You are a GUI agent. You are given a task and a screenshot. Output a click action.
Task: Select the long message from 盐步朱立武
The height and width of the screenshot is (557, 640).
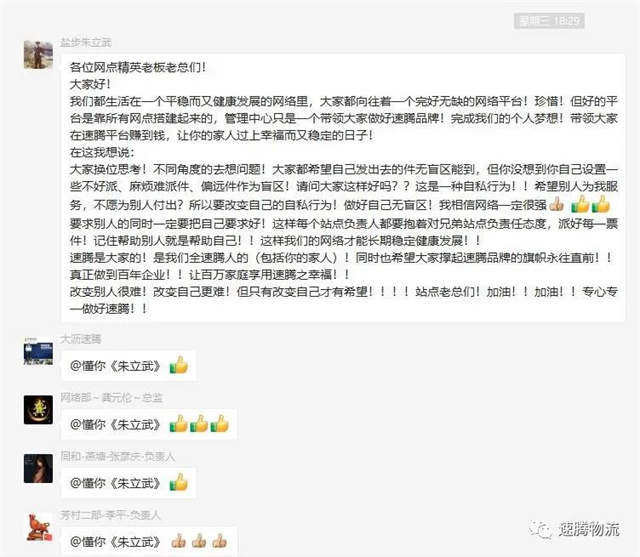click(x=343, y=188)
